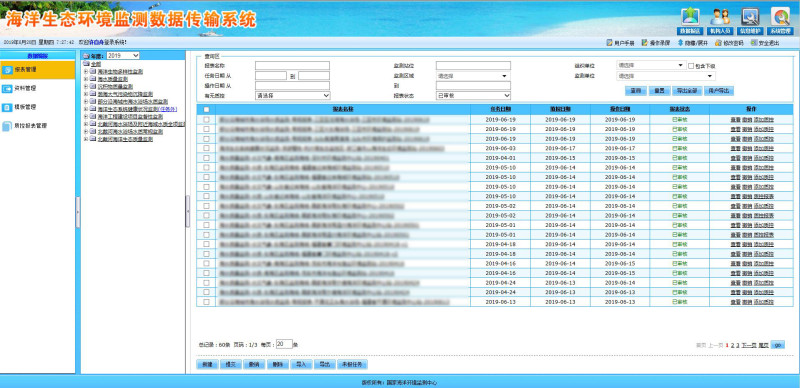Viewport: 800px width, 388px height.
Task: Click the records-per-page field showing 20
Action: click(284, 344)
